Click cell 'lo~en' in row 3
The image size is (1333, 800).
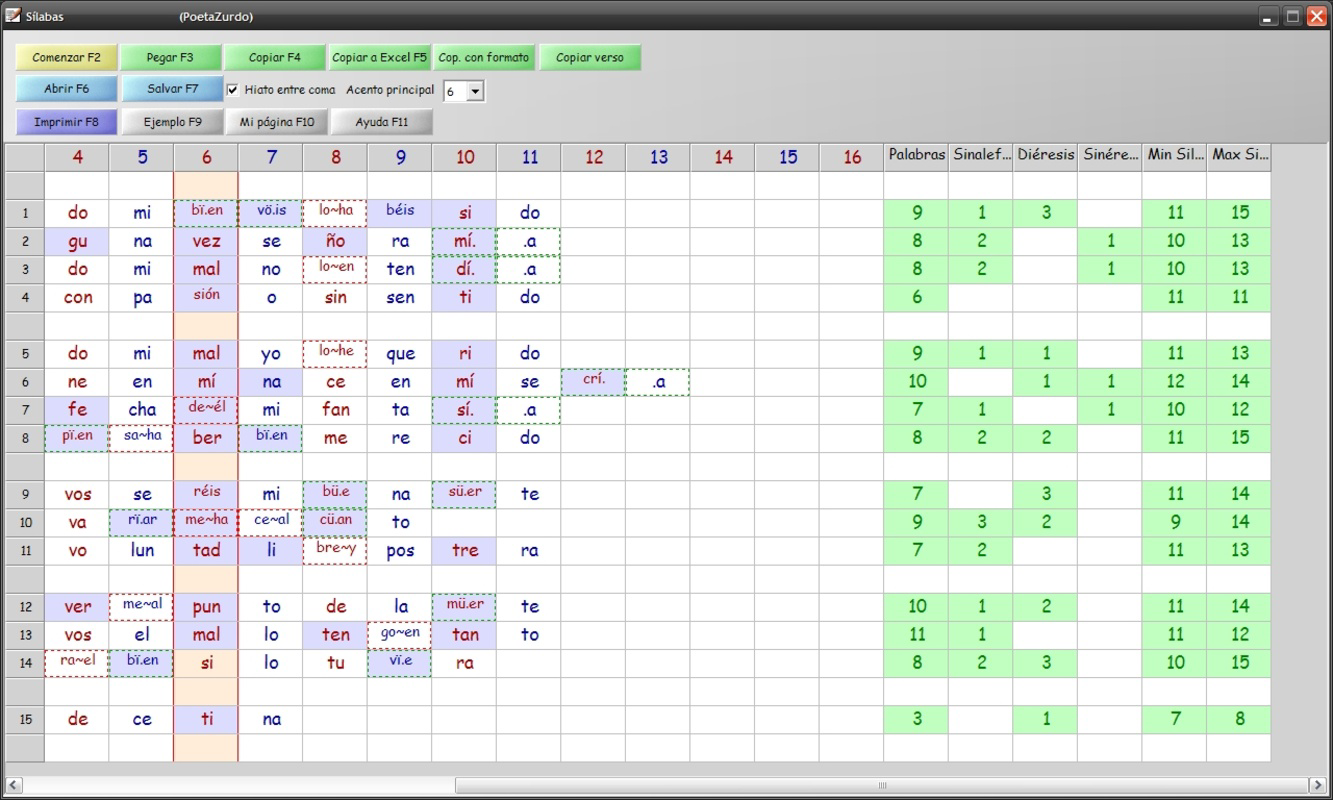pyautogui.click(x=335, y=269)
